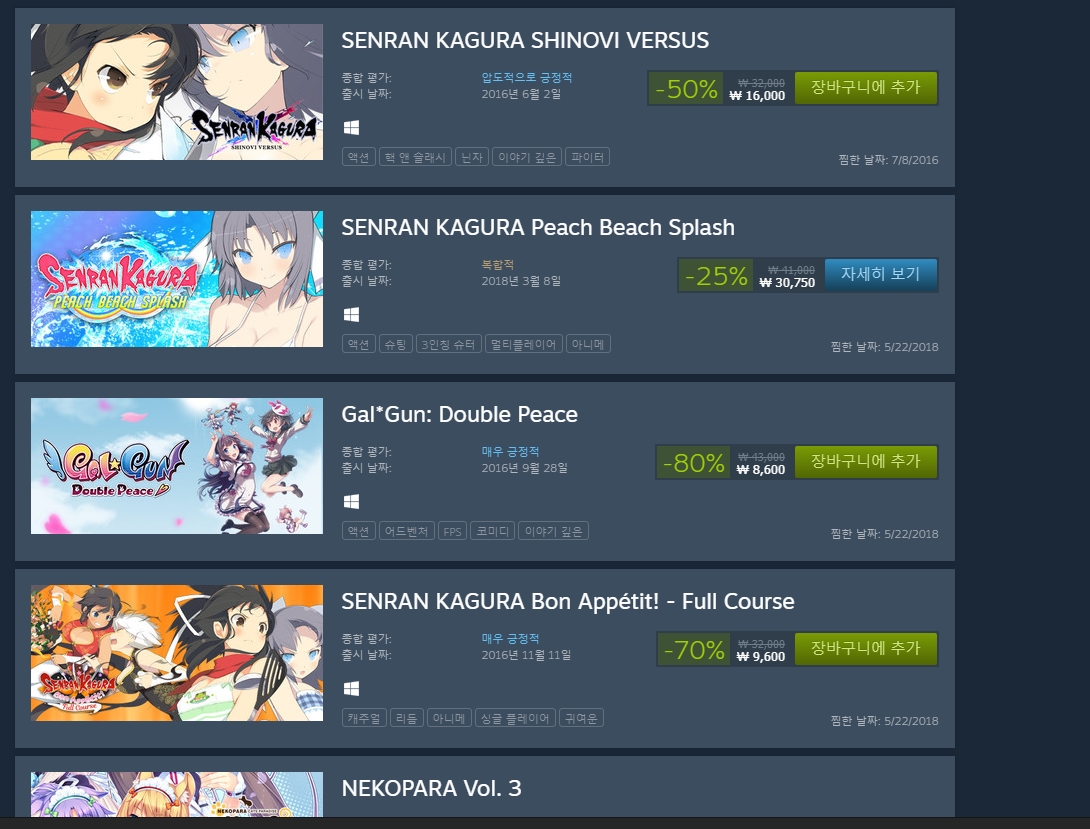The height and width of the screenshot is (829, 1090).
Task: Click Windows icon under Peach Beach Splash
Action: [351, 315]
